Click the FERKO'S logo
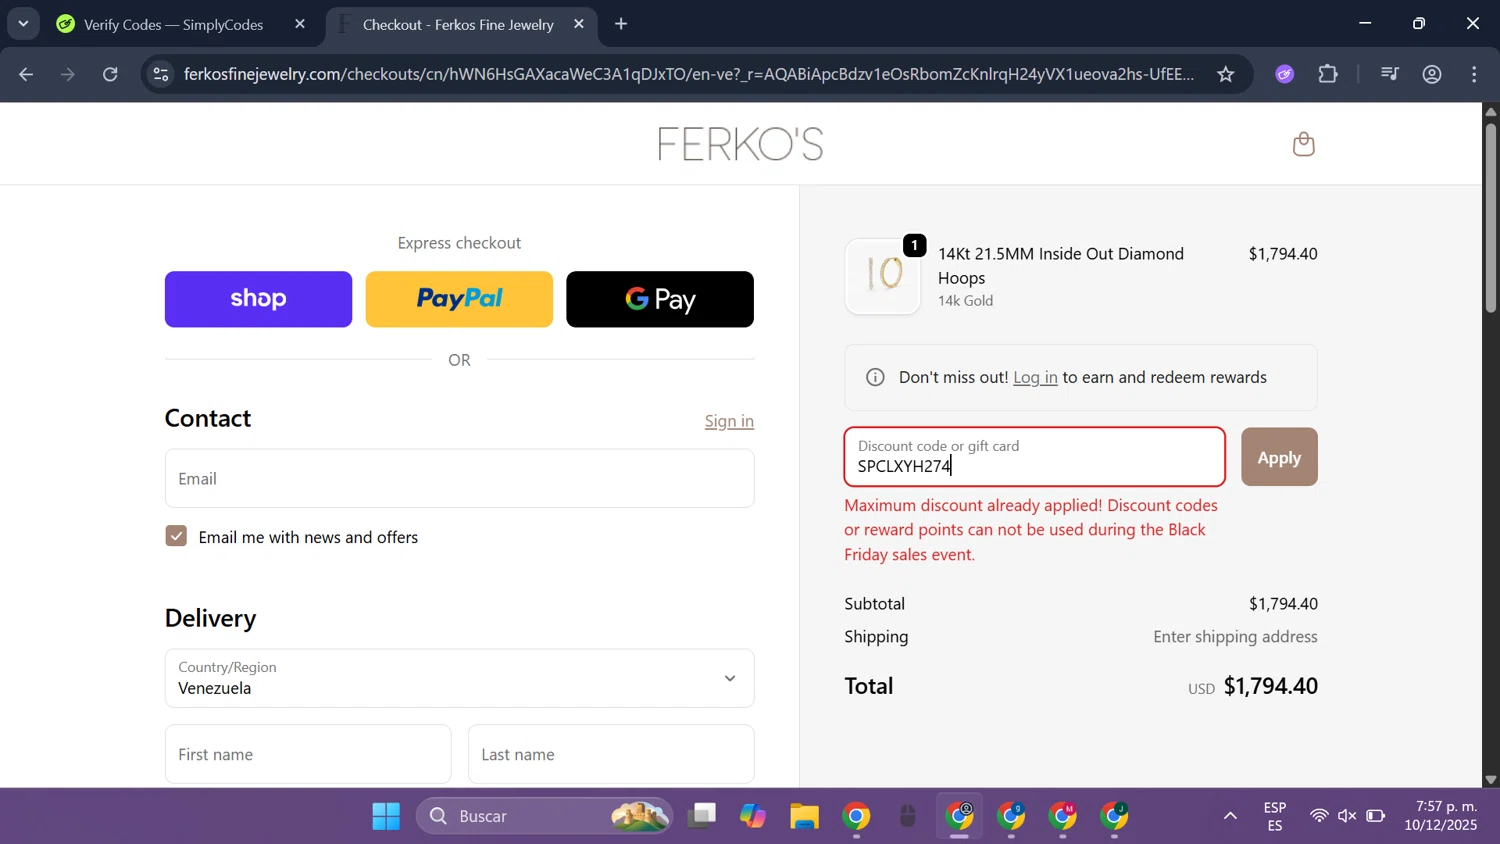 [x=741, y=144]
